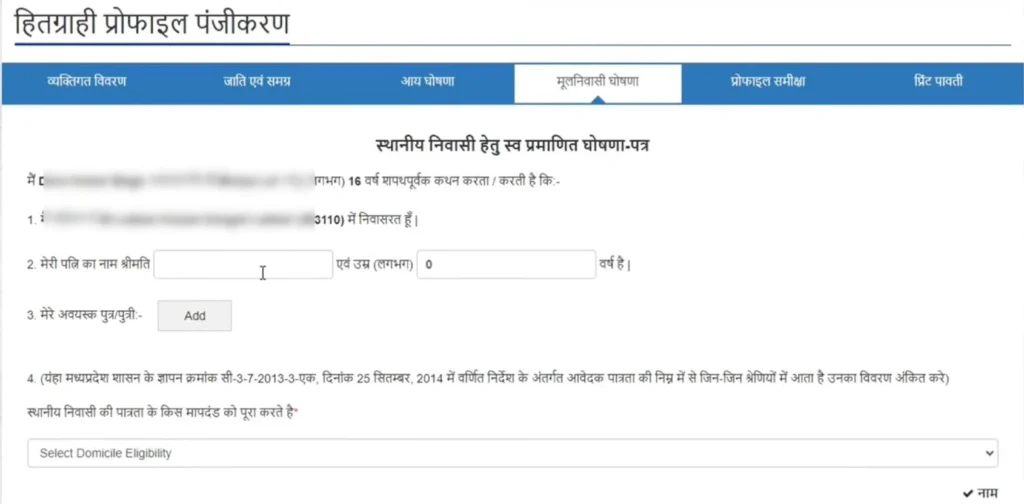Click the हितग्राही प्रोफाइल पंजीकरण page title

152,24
